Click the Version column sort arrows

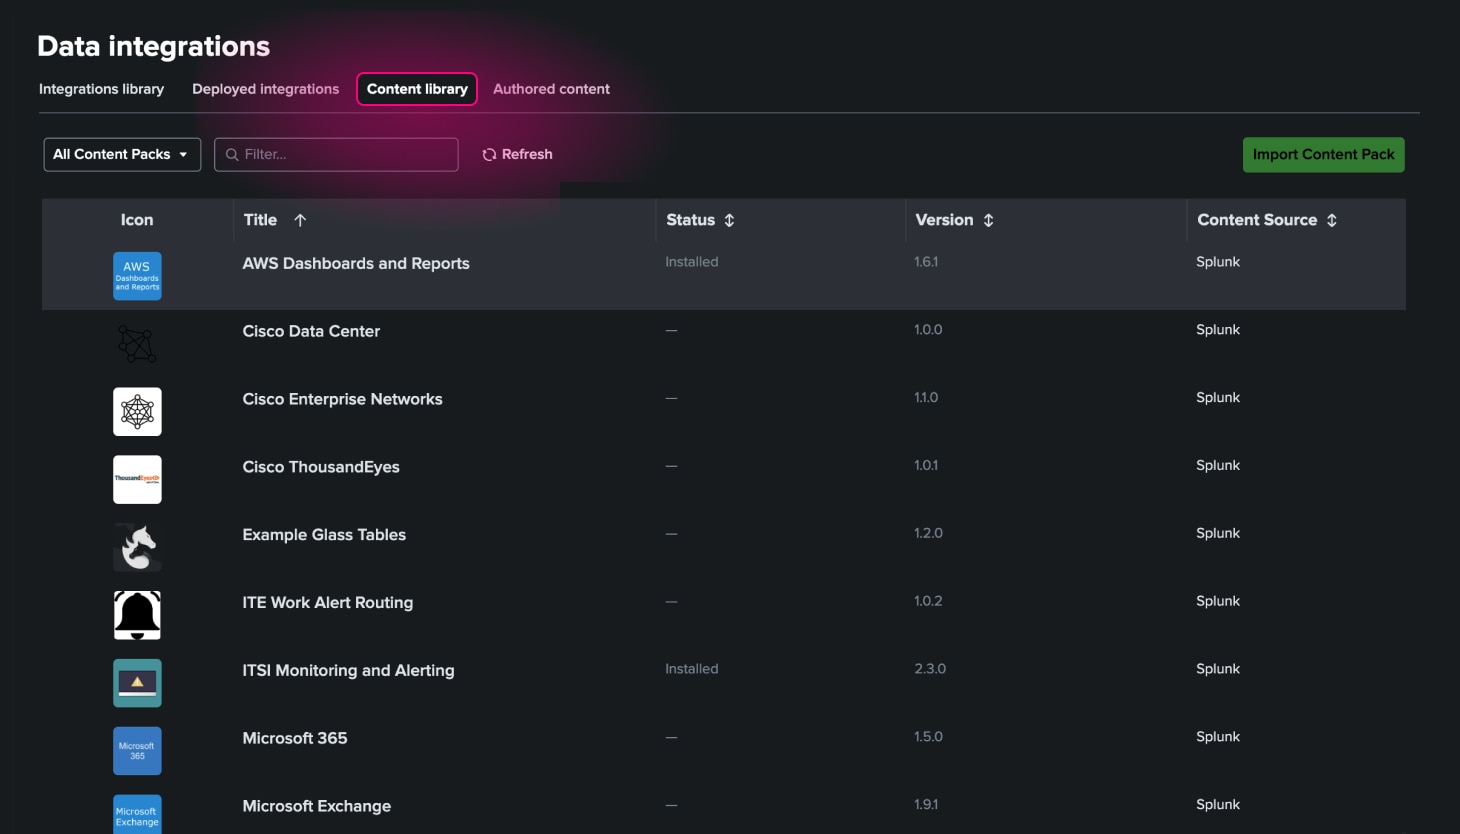click(x=988, y=220)
